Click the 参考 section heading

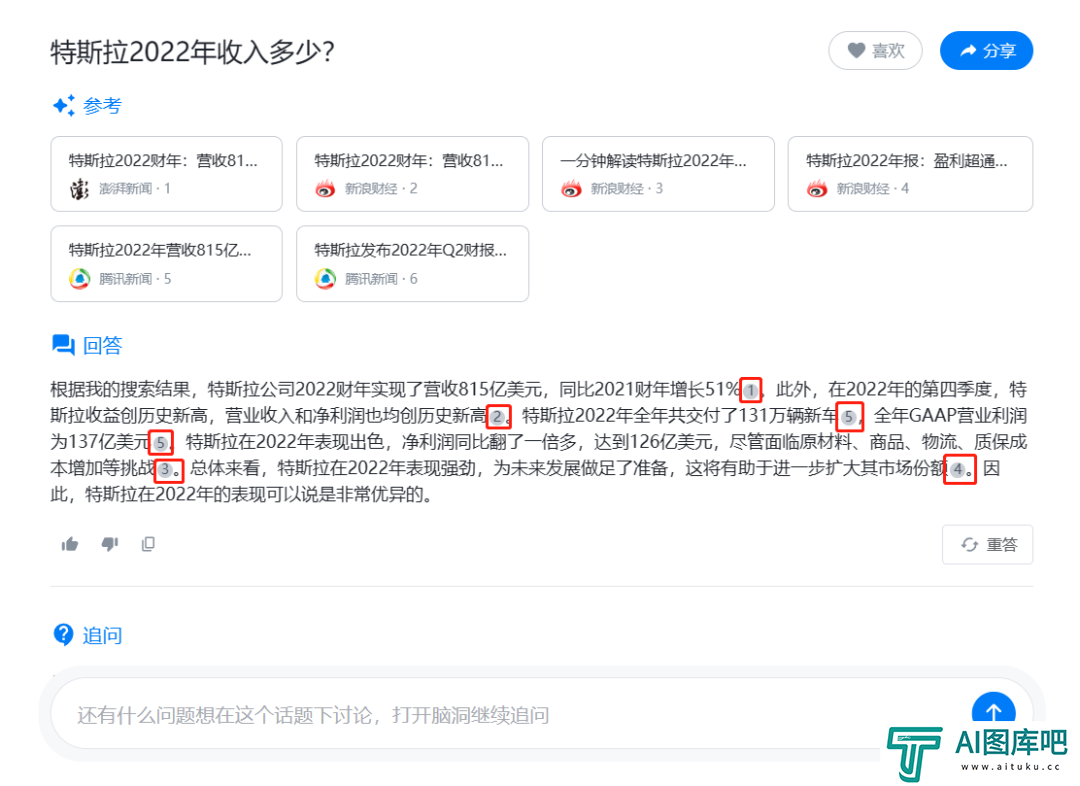pyautogui.click(x=102, y=105)
